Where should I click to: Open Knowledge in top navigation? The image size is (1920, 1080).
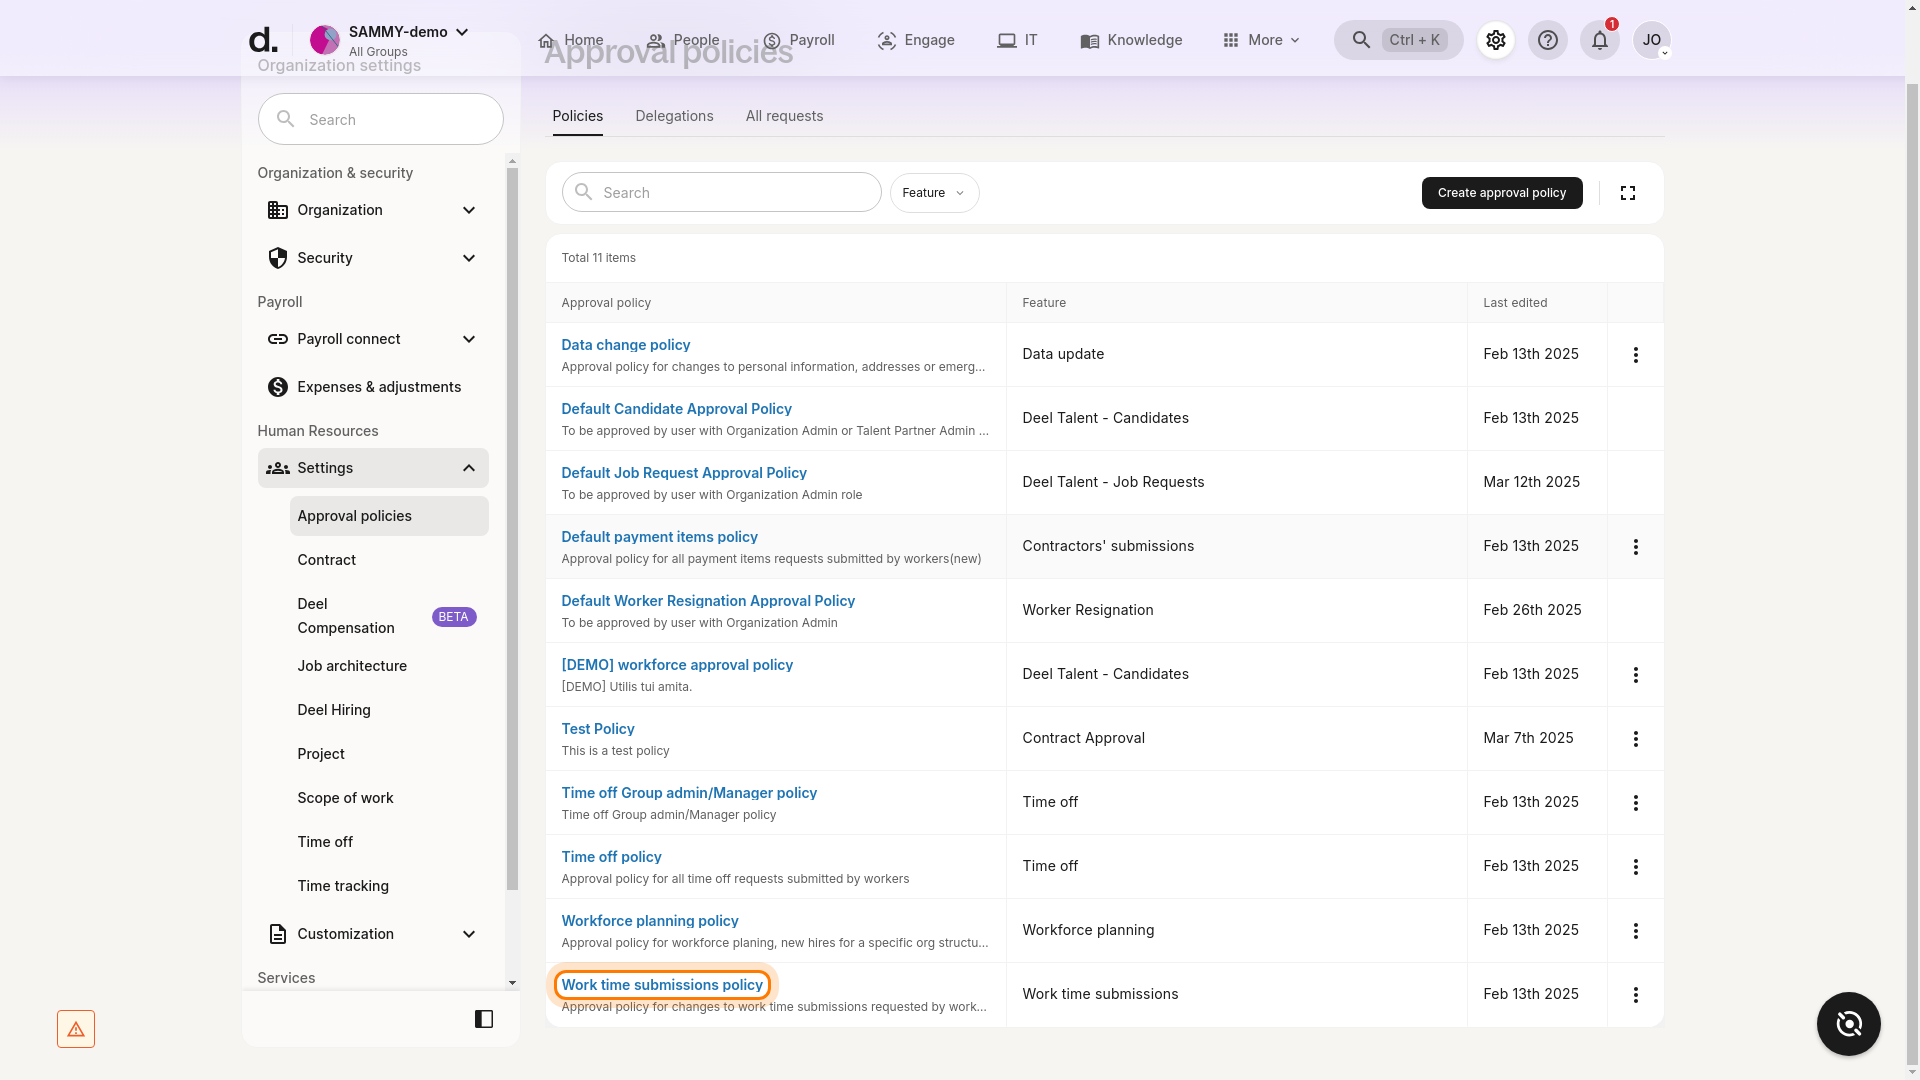coord(1131,40)
